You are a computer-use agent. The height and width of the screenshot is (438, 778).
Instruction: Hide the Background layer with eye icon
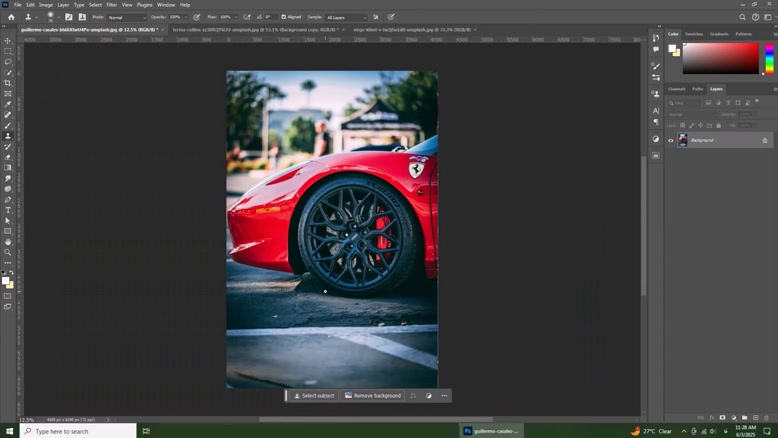click(x=670, y=140)
